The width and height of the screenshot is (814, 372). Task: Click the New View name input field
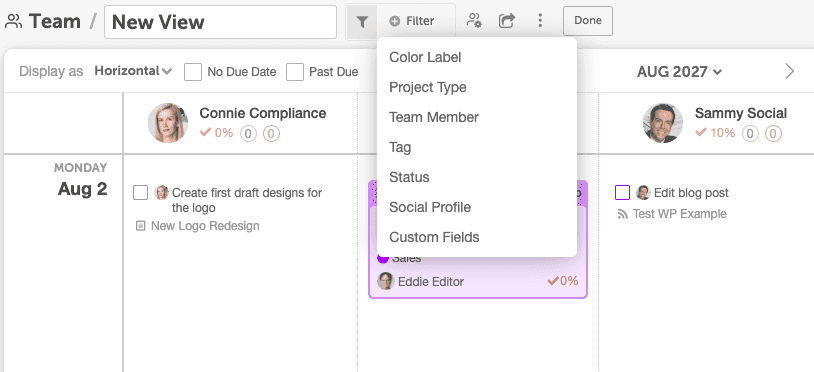point(220,22)
